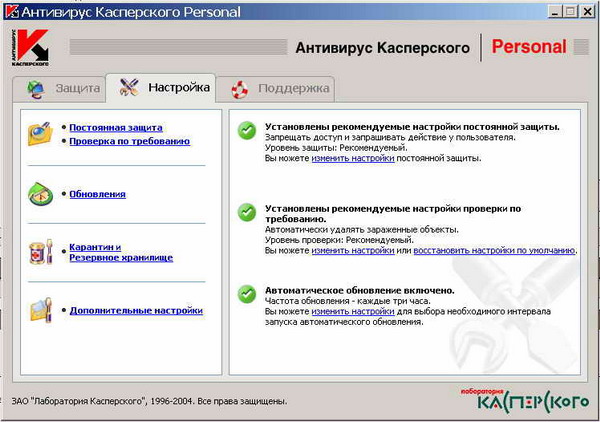The width and height of the screenshot is (600, 422).
Task: Click the Антивирус Касперского header title
Action: (x=383, y=48)
